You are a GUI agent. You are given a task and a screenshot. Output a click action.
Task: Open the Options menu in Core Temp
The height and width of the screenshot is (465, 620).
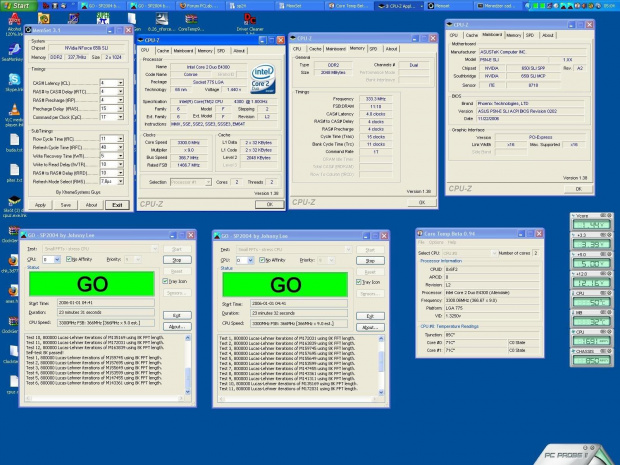pos(436,242)
